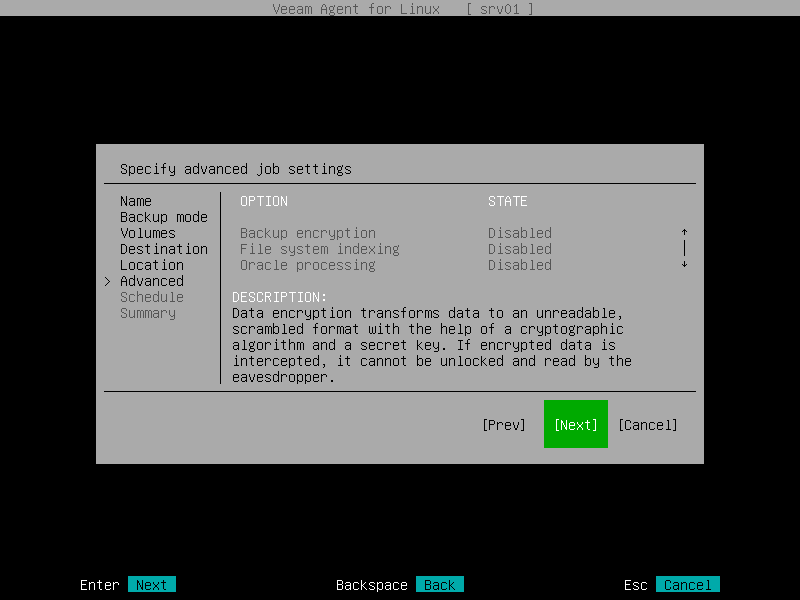Click the OPTION column header
The image size is (800, 600).
264,201
